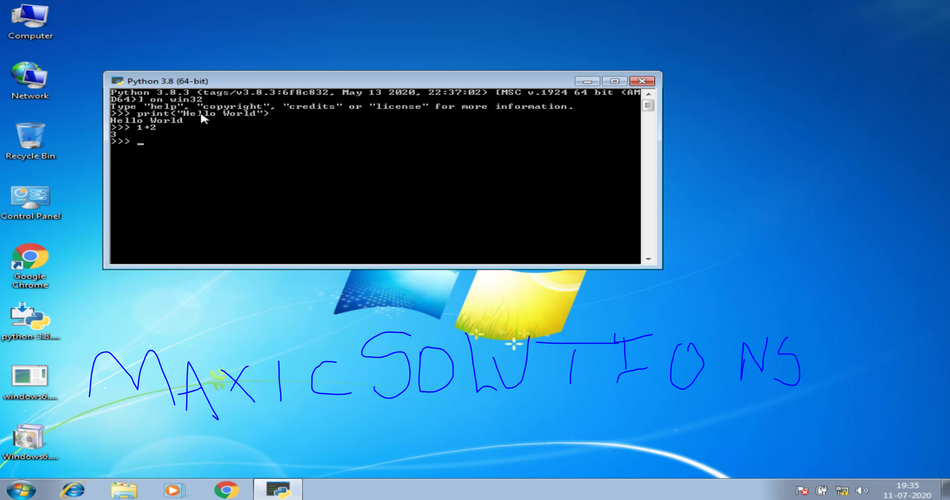Open the Python window system menu icon

(117, 80)
